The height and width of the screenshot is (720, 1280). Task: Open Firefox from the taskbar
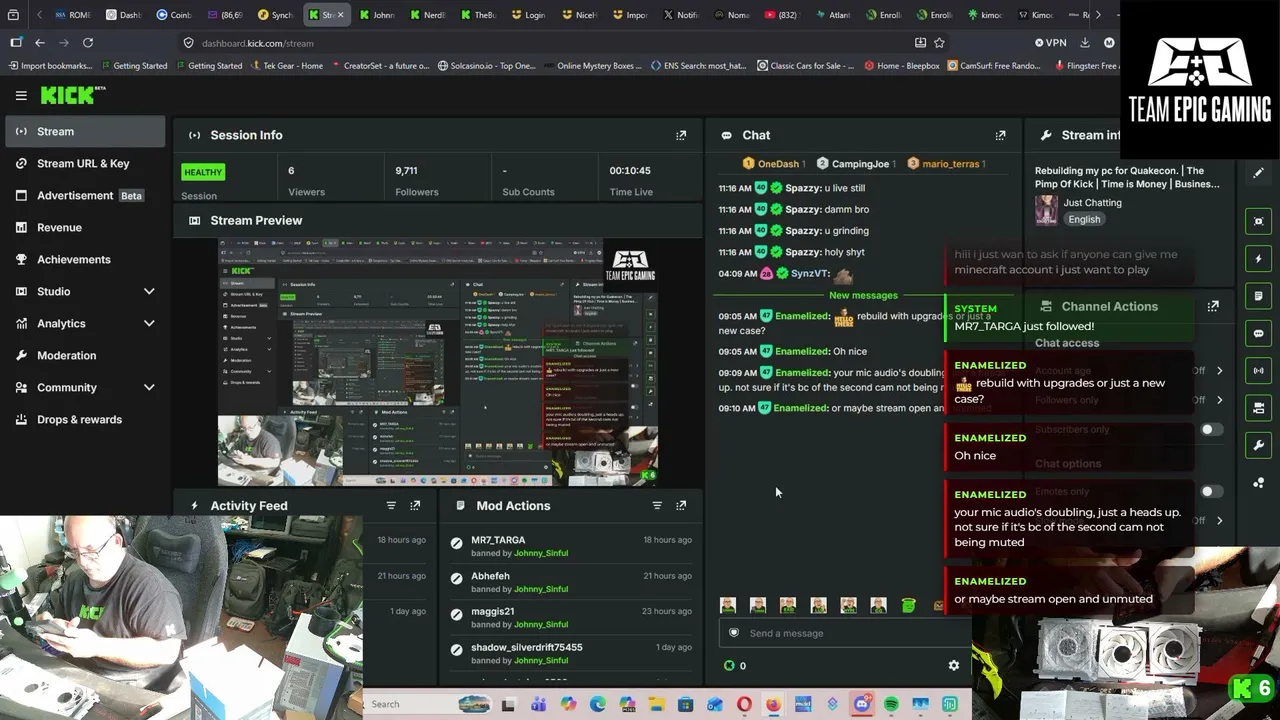[773, 704]
